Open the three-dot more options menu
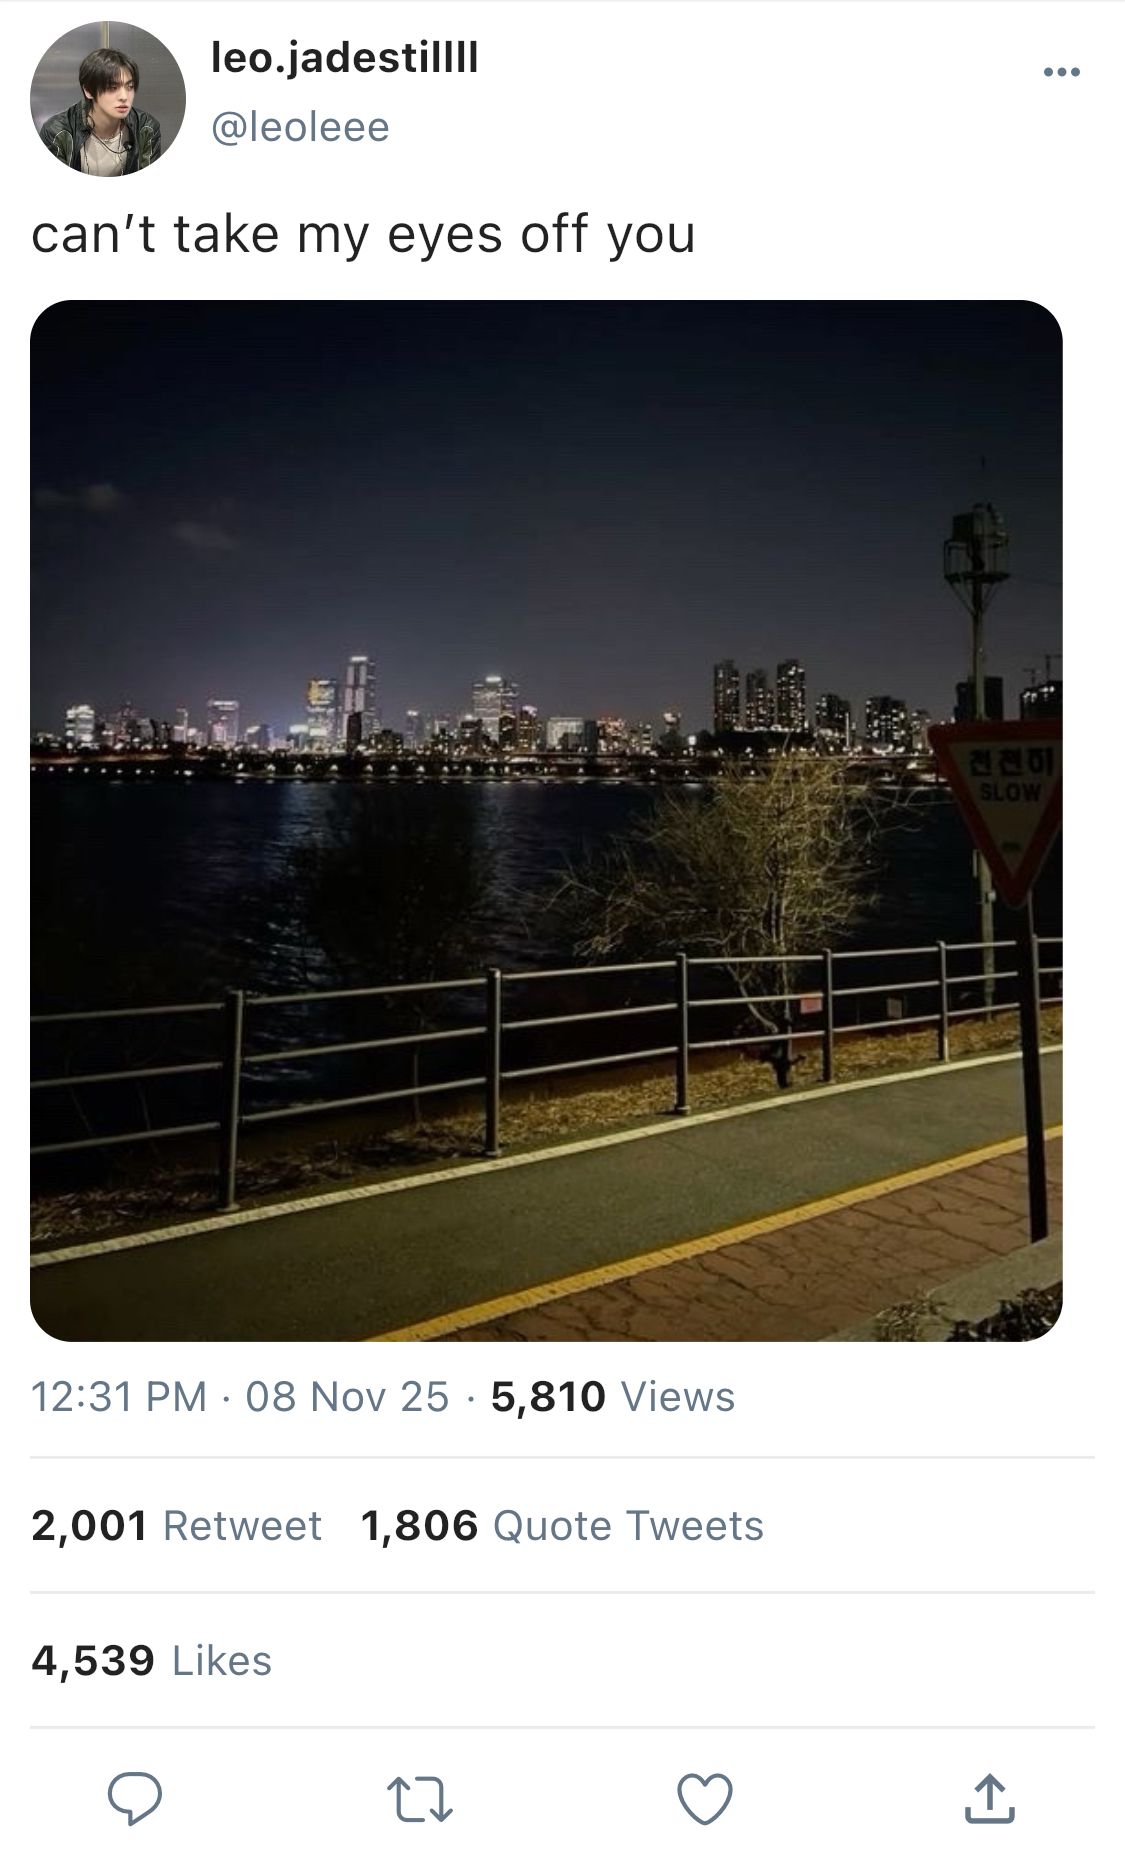This screenshot has width=1125, height=1865. point(1061,72)
